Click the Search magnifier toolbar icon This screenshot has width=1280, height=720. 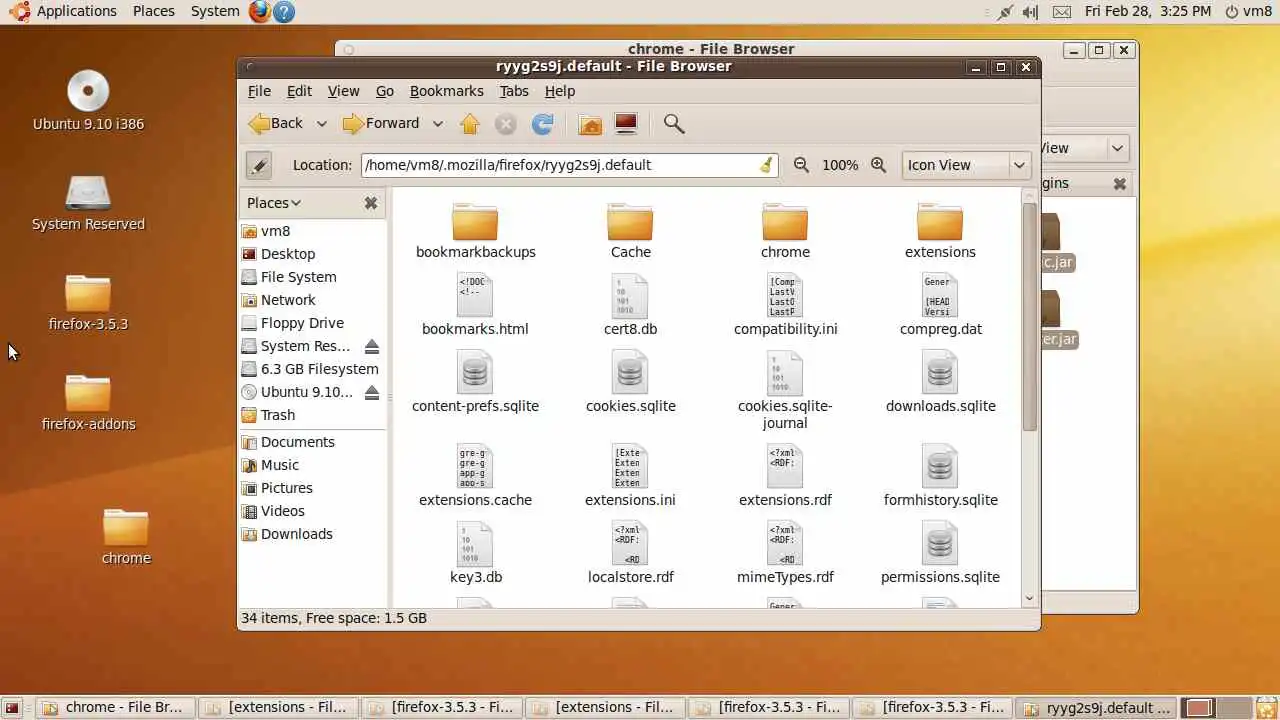tap(674, 124)
